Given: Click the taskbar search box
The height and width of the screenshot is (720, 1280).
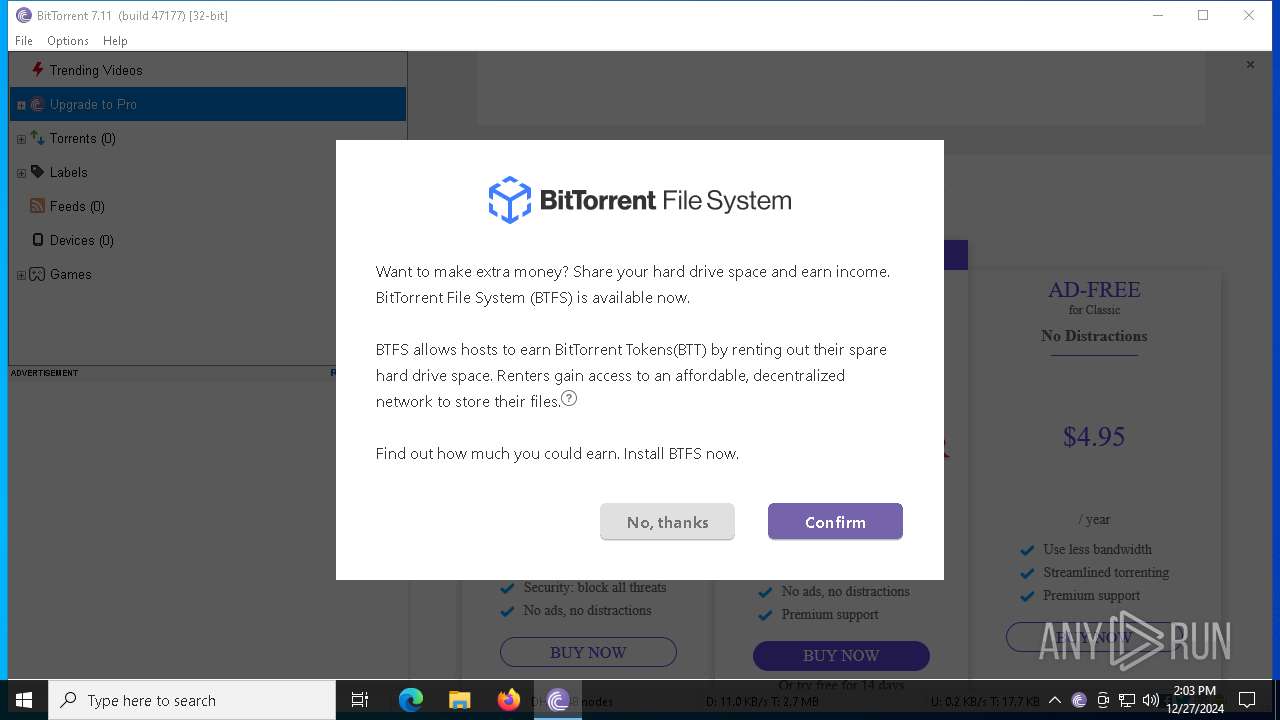Looking at the screenshot, I should [192, 700].
